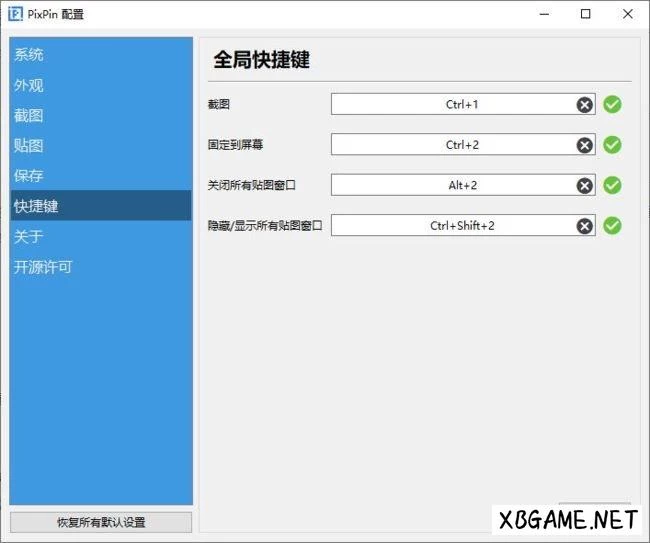Click the PixPin logo in title bar
Image resolution: width=650 pixels, height=543 pixels.
[x=16, y=14]
